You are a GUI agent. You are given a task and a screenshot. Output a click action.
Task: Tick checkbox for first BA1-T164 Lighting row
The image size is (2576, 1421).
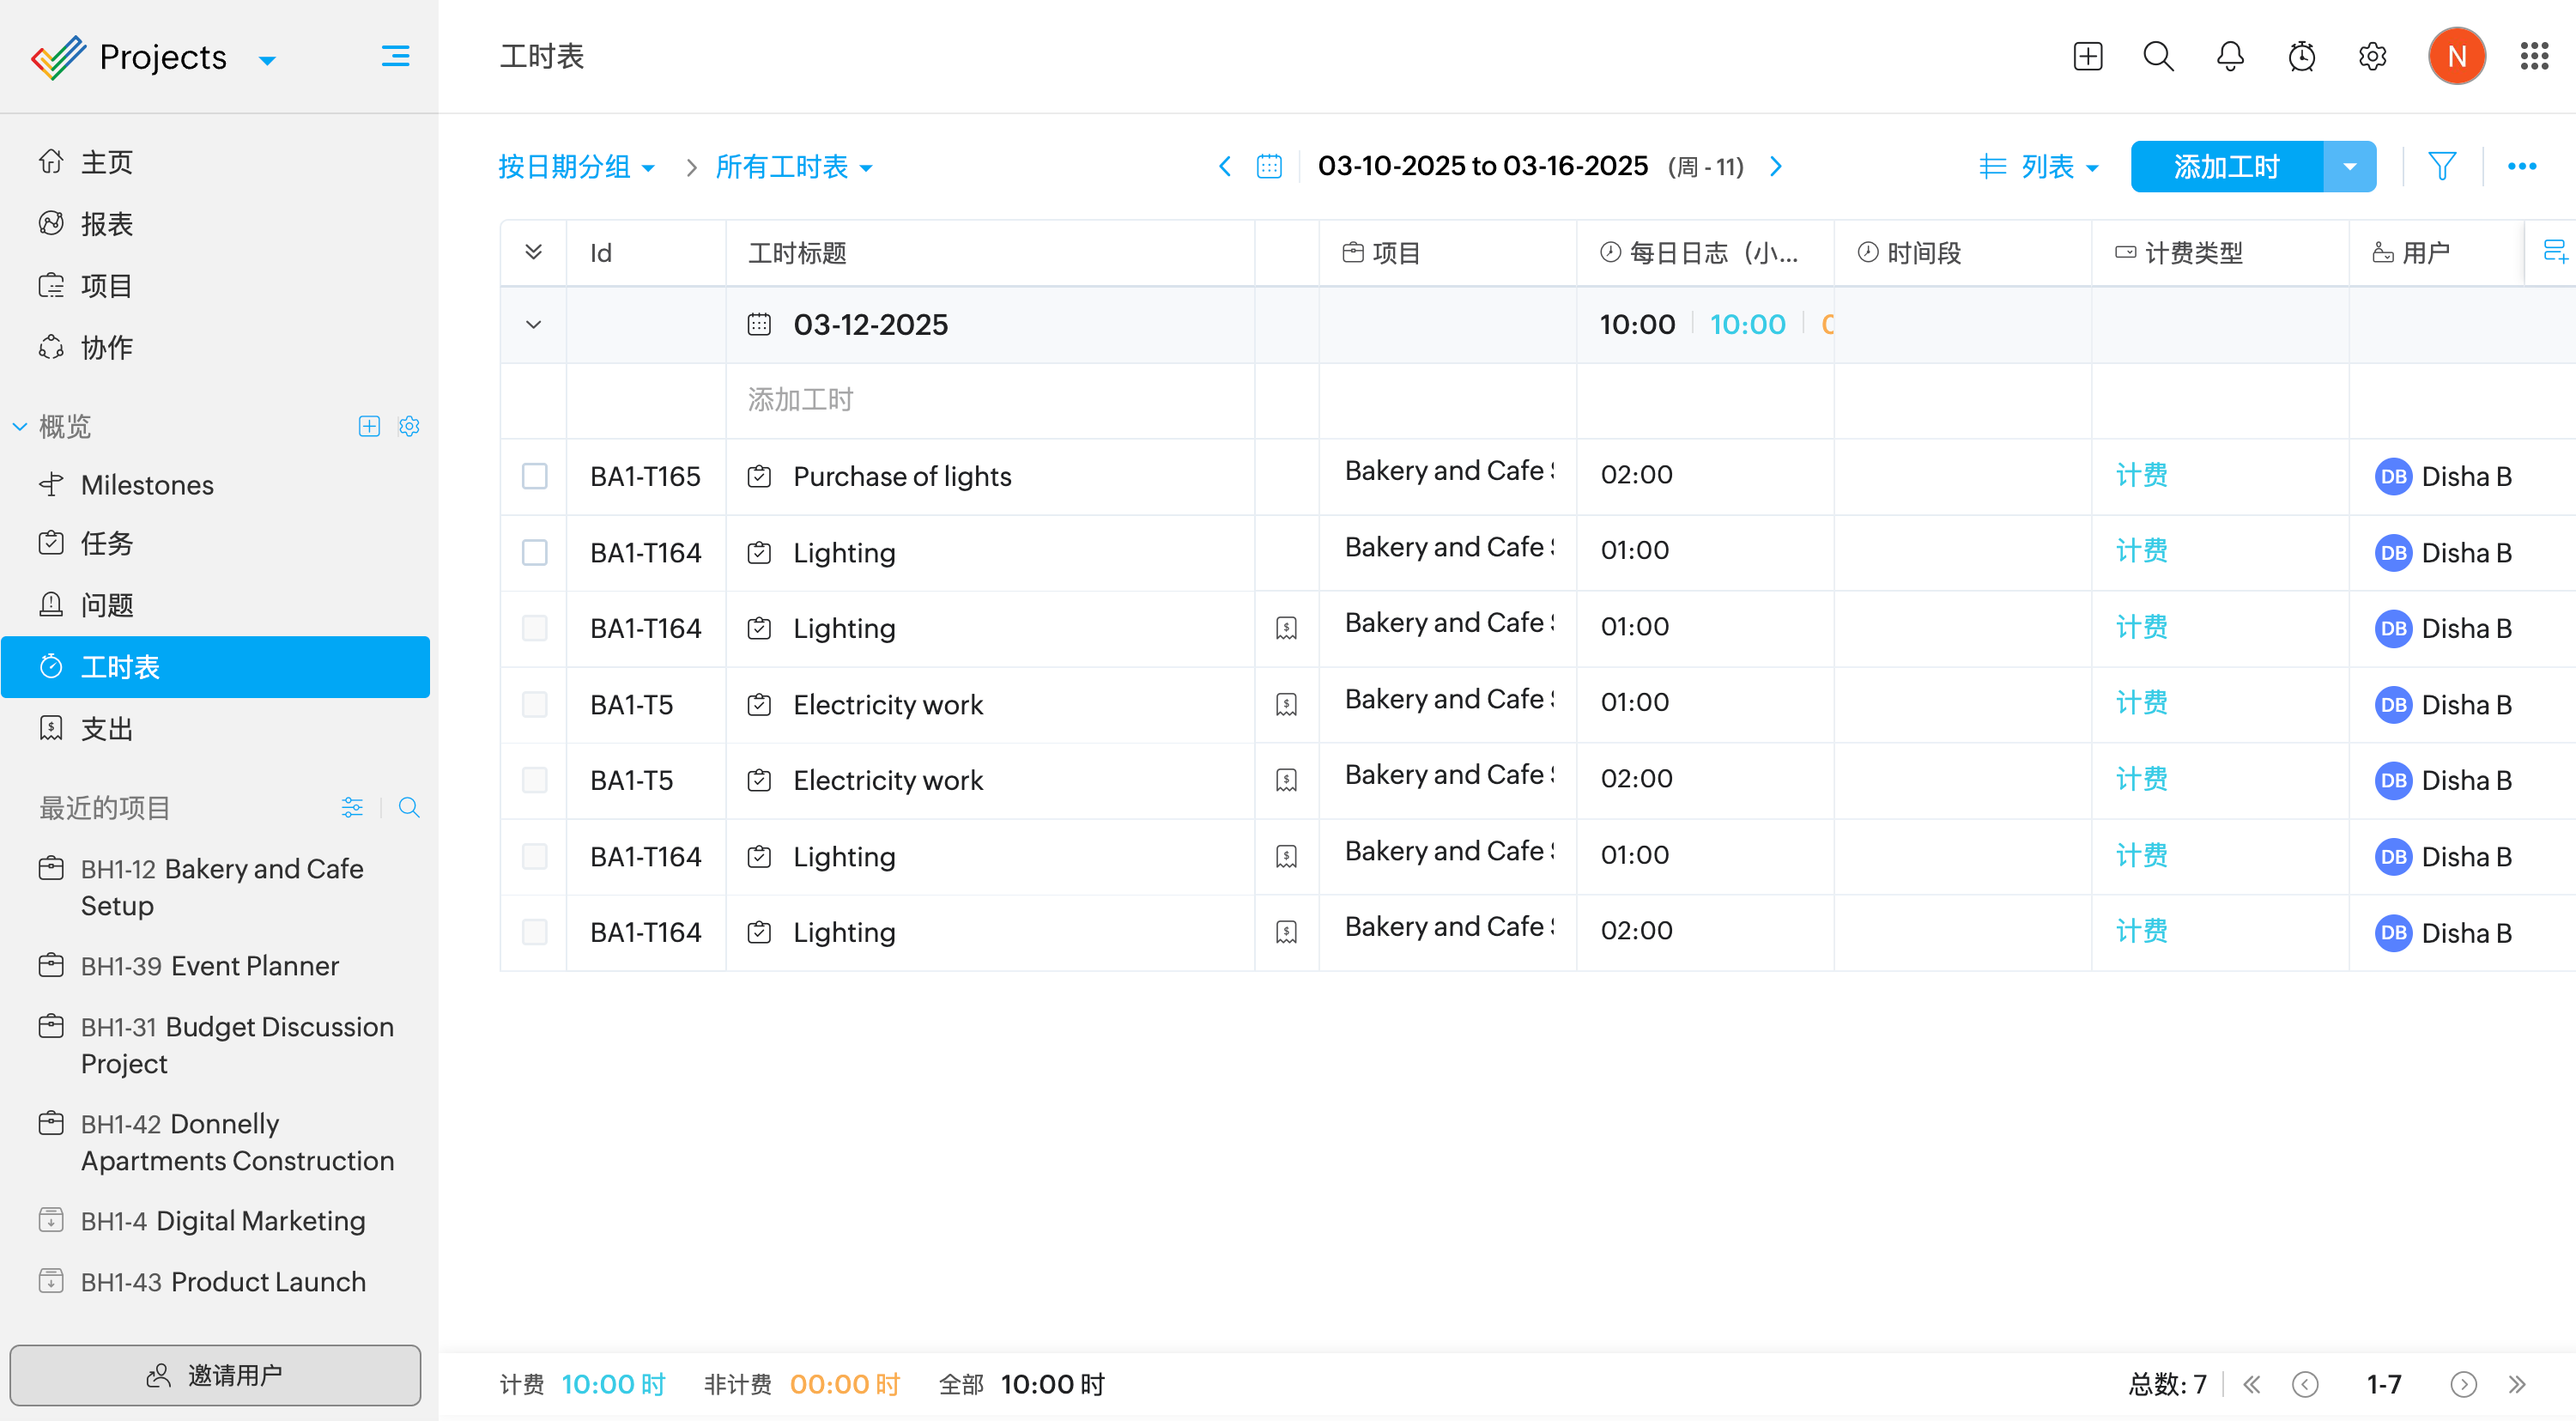pos(535,552)
